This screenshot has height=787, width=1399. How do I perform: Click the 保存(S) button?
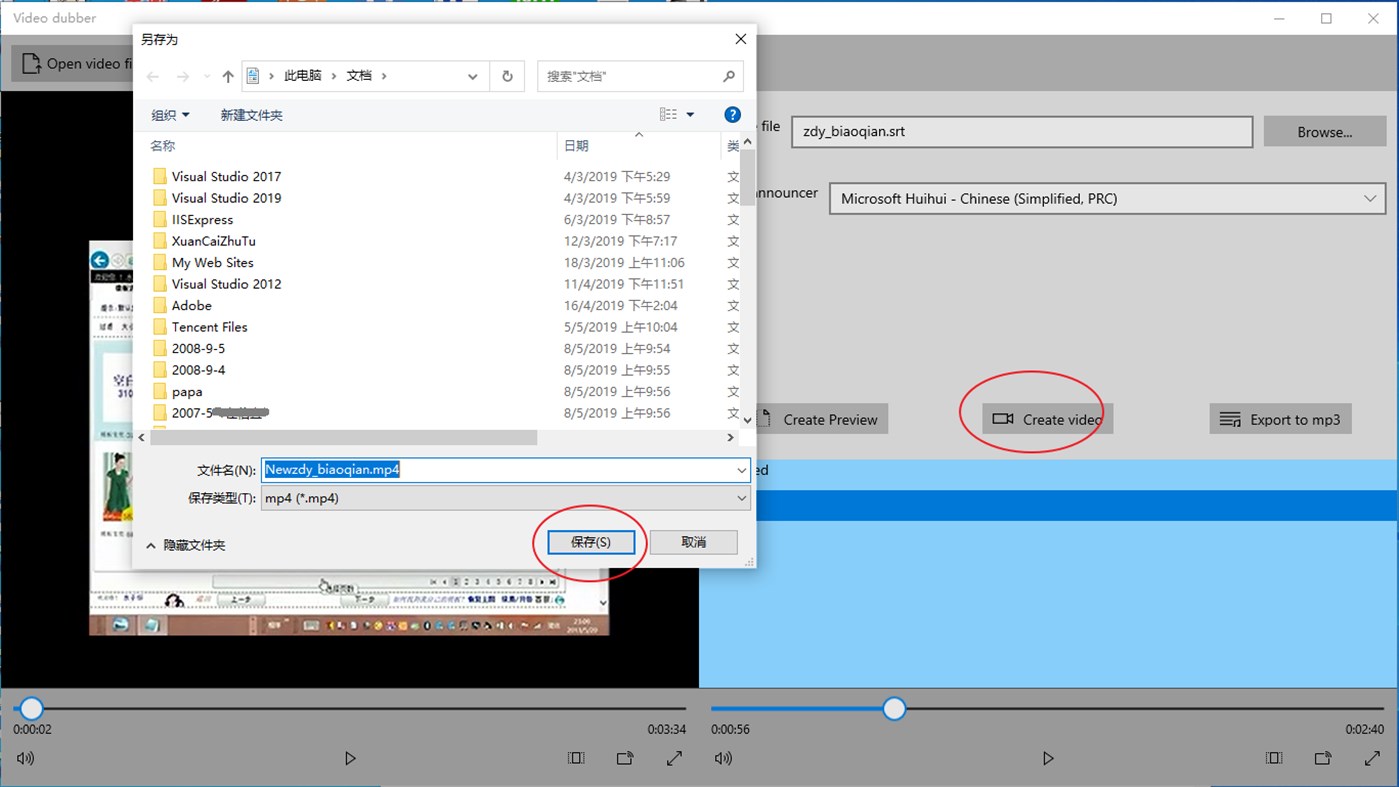(x=590, y=541)
